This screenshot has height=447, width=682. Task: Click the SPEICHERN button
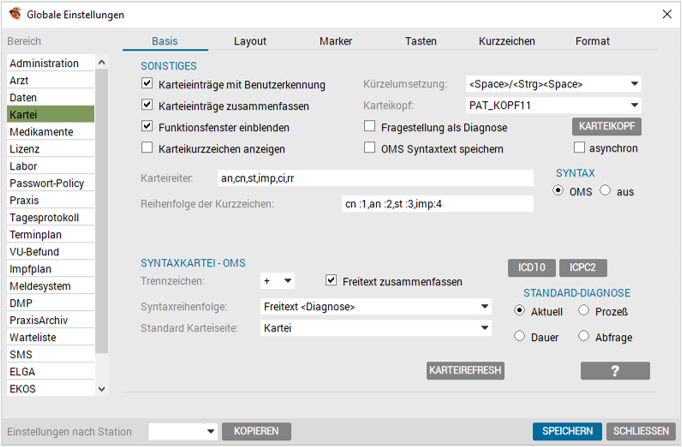(567, 431)
